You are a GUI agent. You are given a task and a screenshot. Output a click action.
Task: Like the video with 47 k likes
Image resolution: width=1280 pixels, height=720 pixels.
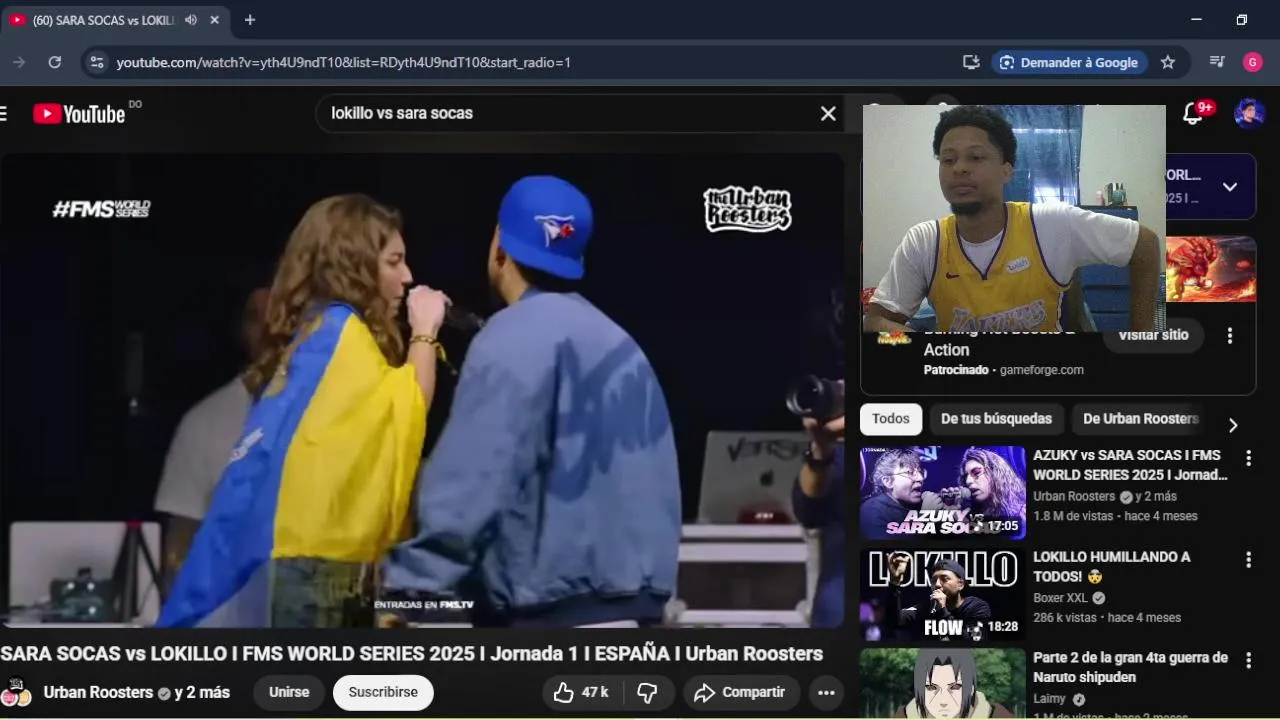click(x=581, y=692)
